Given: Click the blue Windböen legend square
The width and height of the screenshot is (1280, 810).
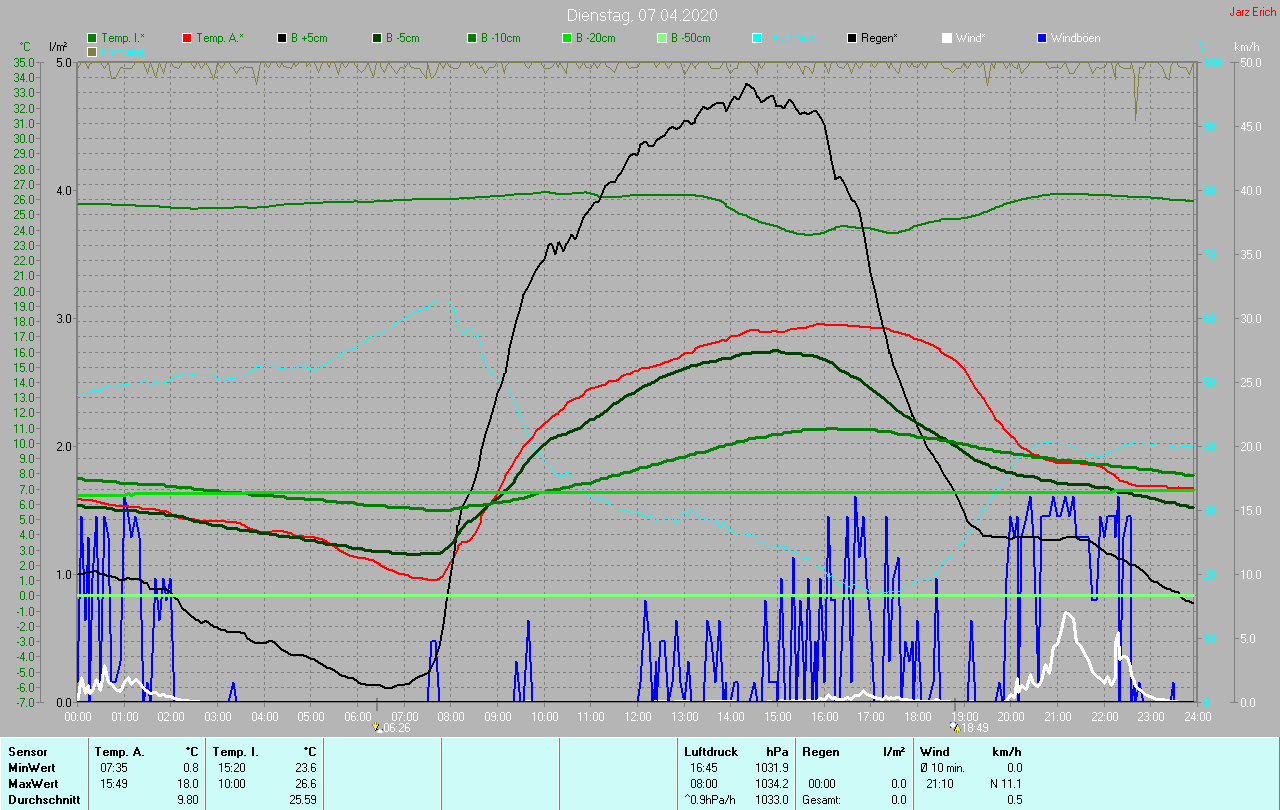Looking at the screenshot, I should point(1042,38).
